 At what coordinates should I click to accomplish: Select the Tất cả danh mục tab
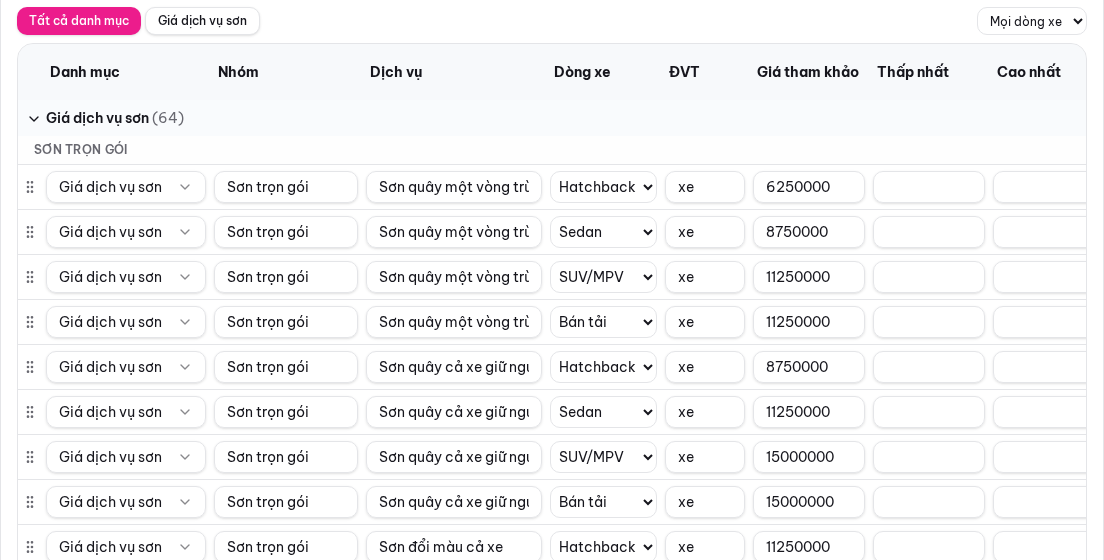79,21
